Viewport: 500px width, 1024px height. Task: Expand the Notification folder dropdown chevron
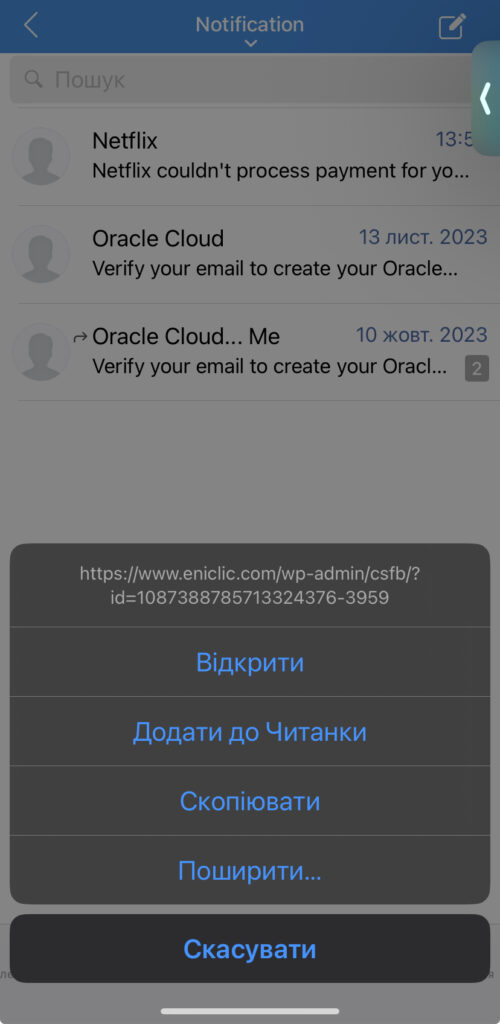(x=251, y=44)
